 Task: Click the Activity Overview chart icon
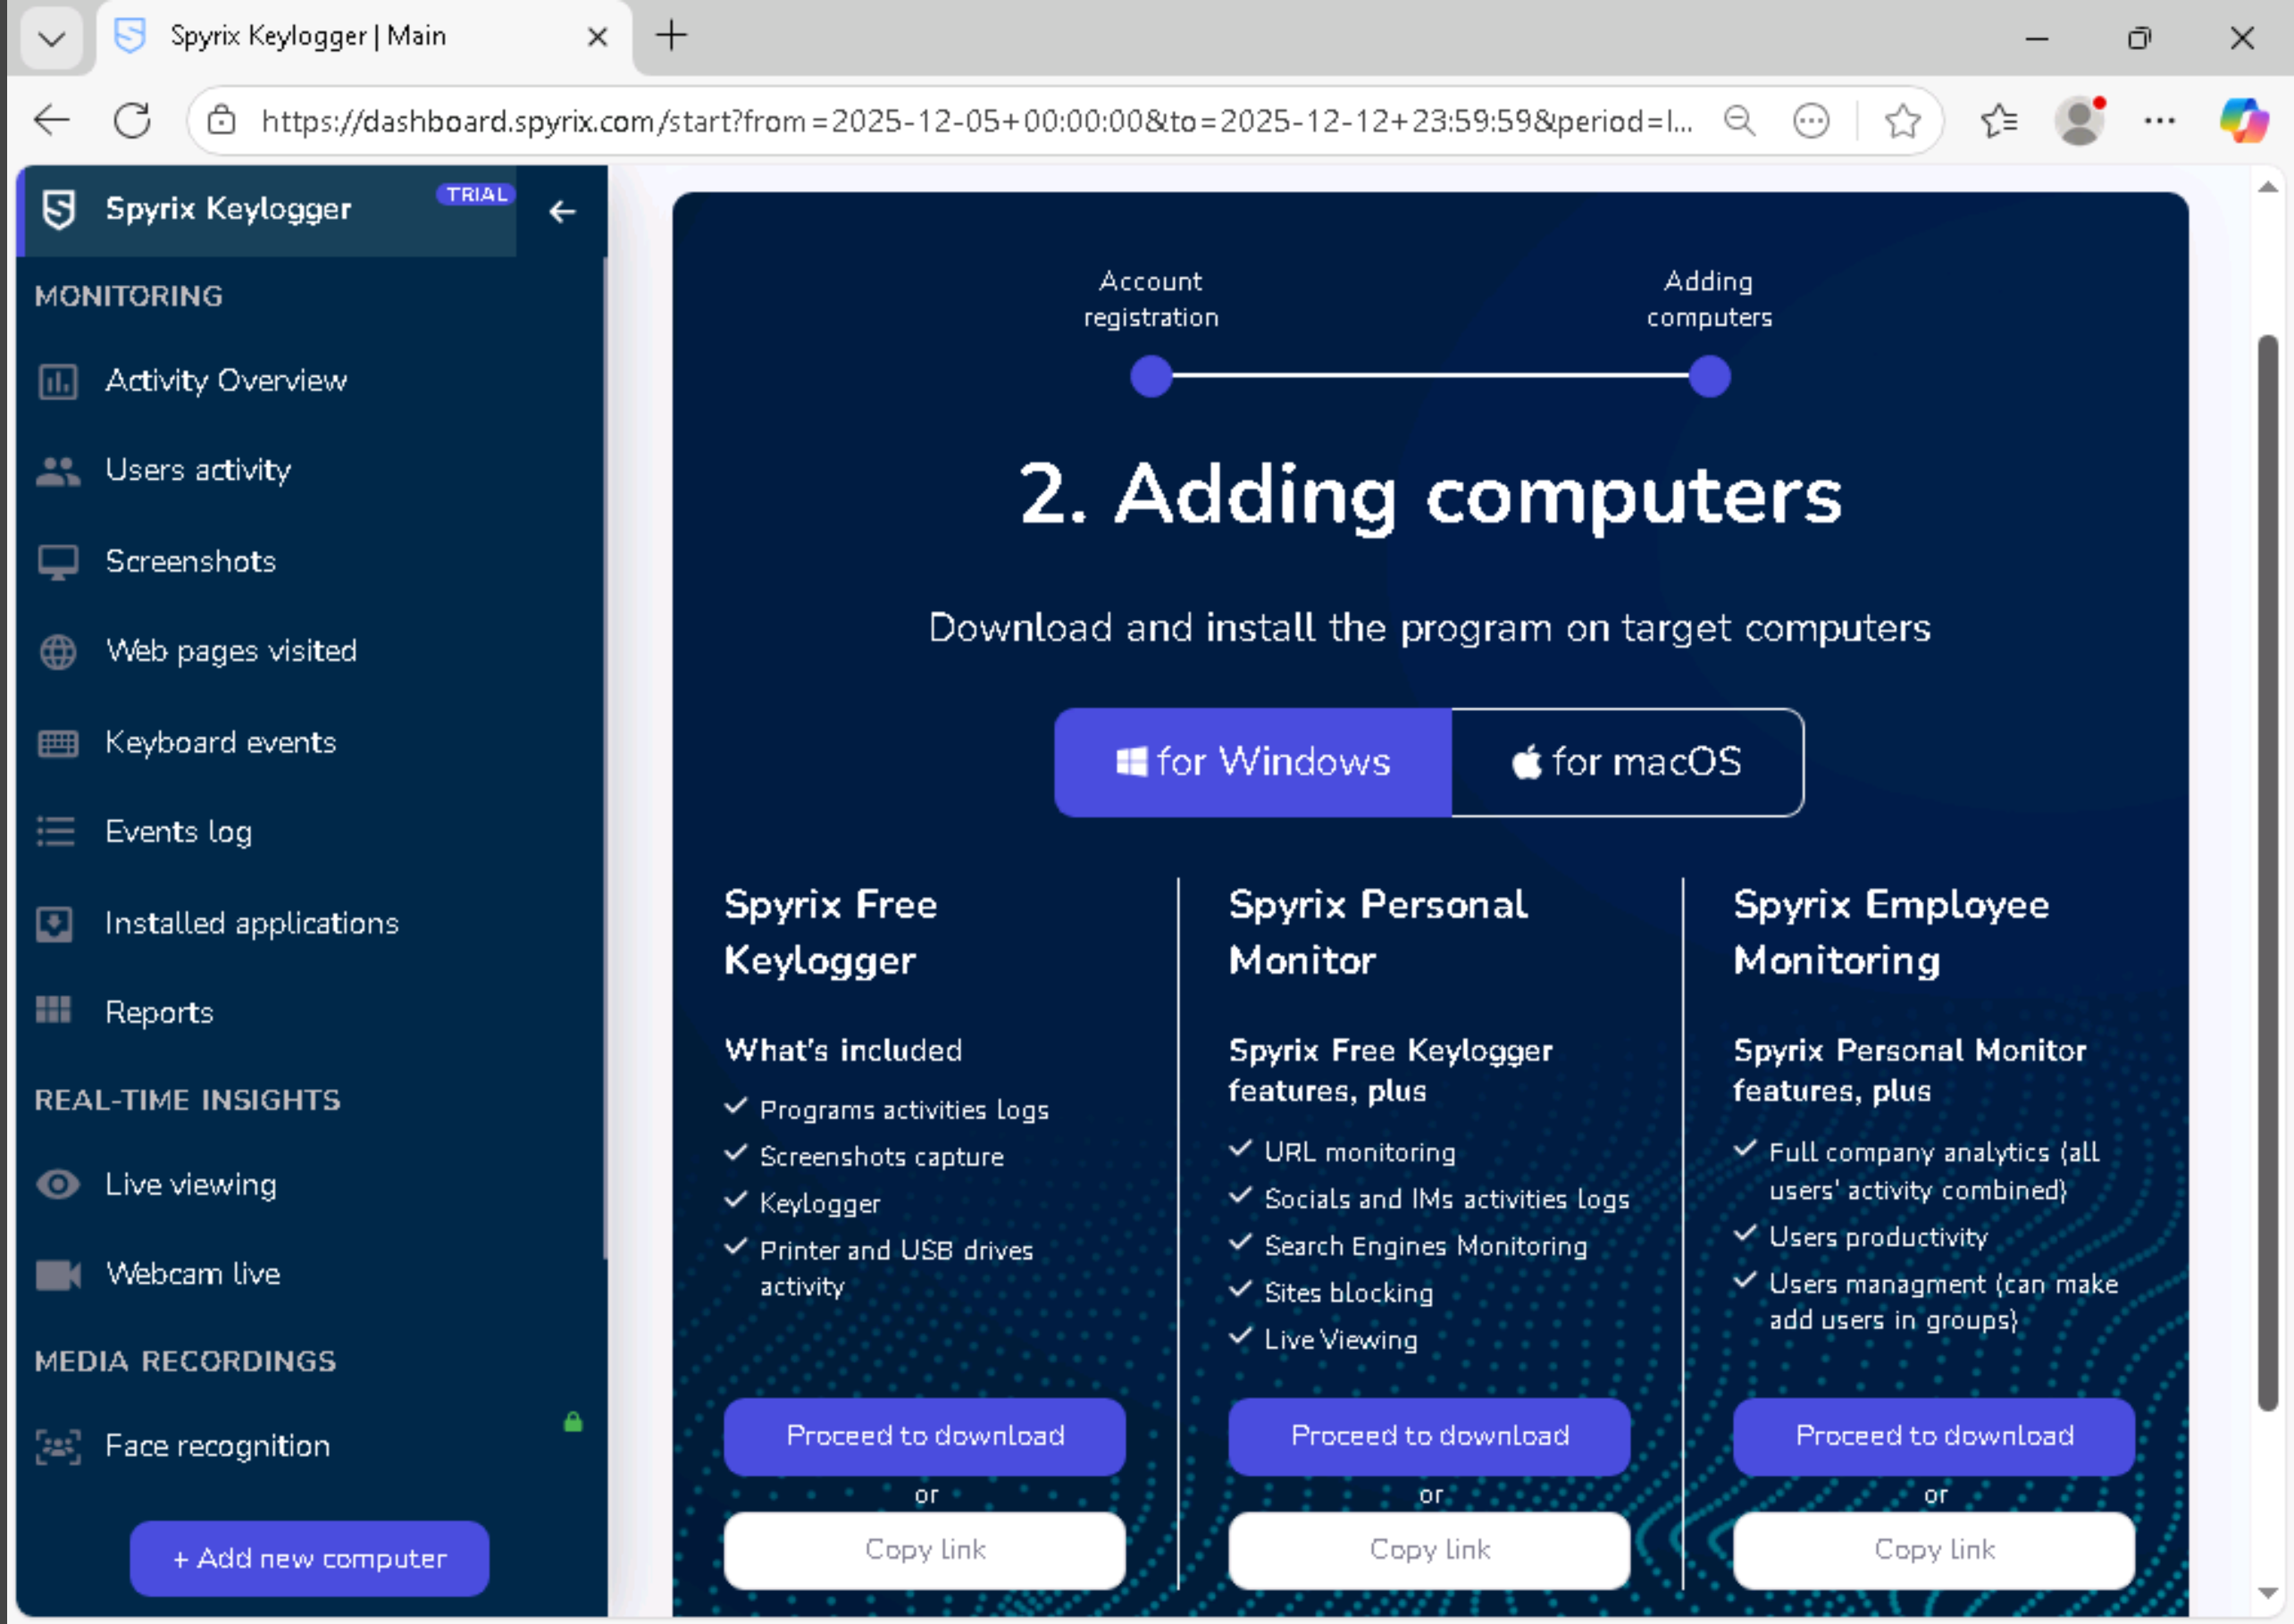coord(57,381)
